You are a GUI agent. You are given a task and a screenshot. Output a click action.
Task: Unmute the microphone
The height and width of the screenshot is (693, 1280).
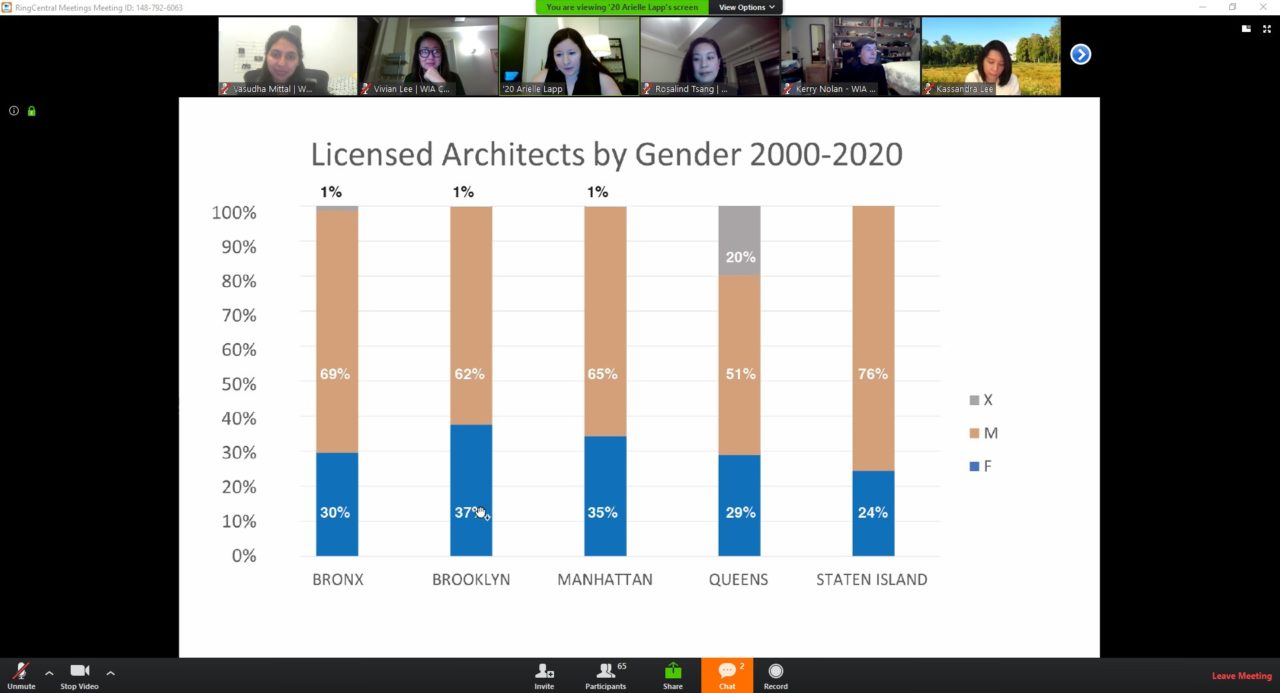(20, 674)
